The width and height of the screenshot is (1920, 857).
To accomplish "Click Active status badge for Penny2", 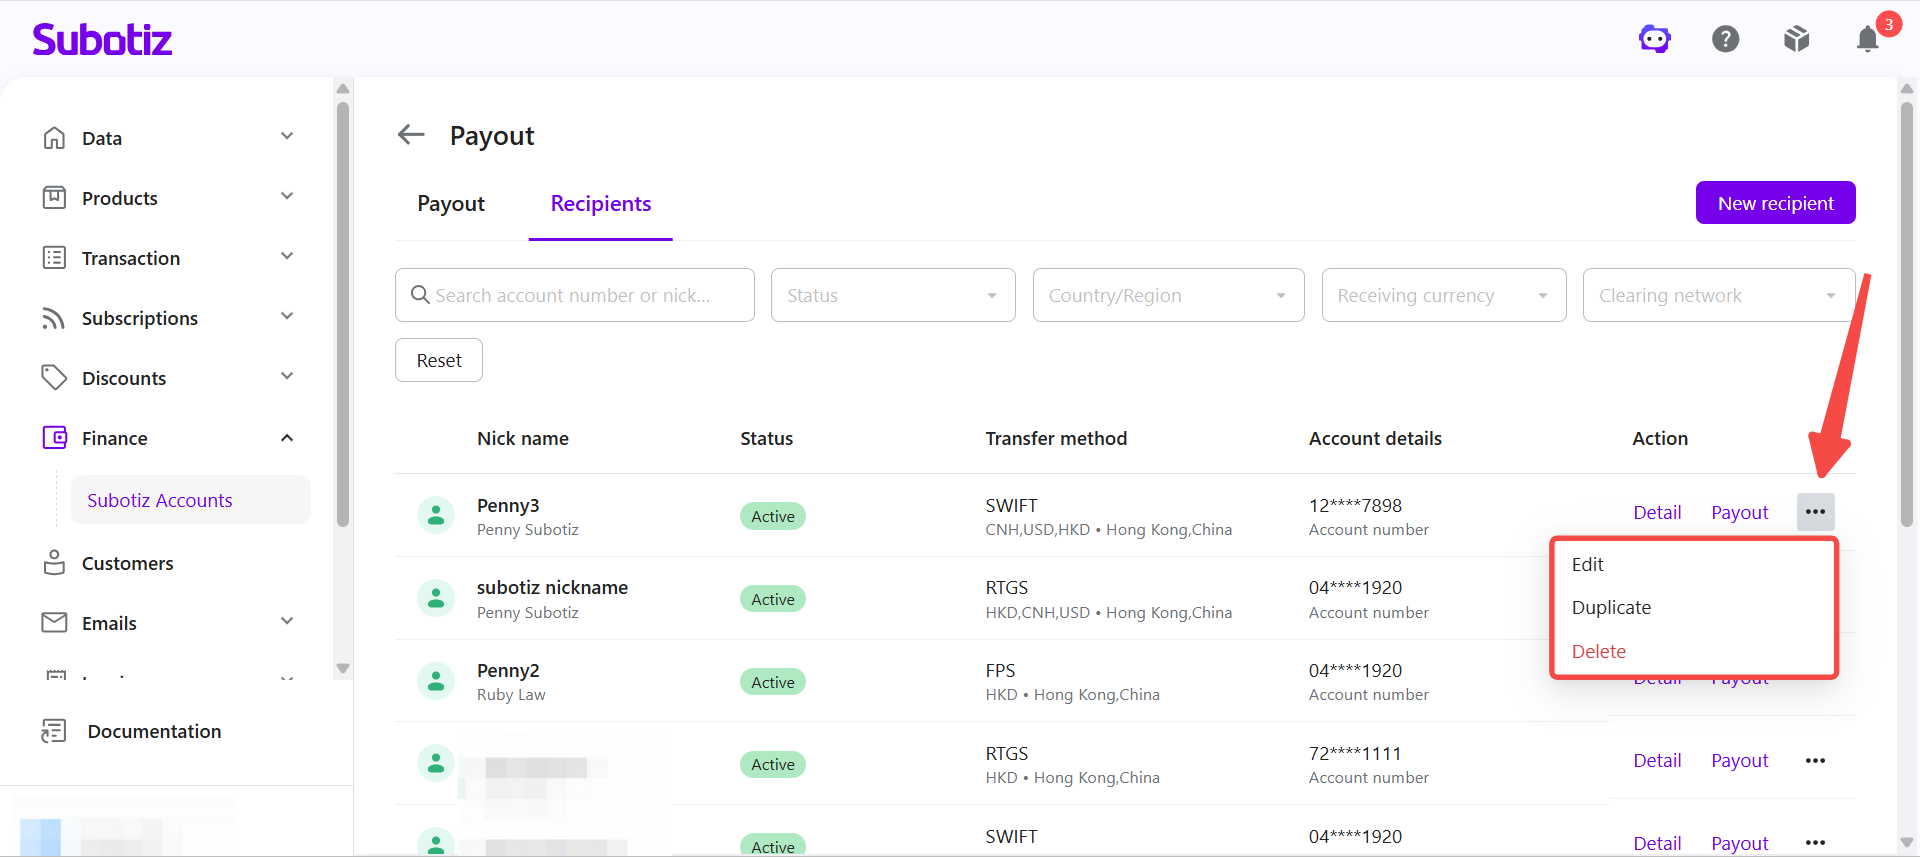I will point(773,682).
